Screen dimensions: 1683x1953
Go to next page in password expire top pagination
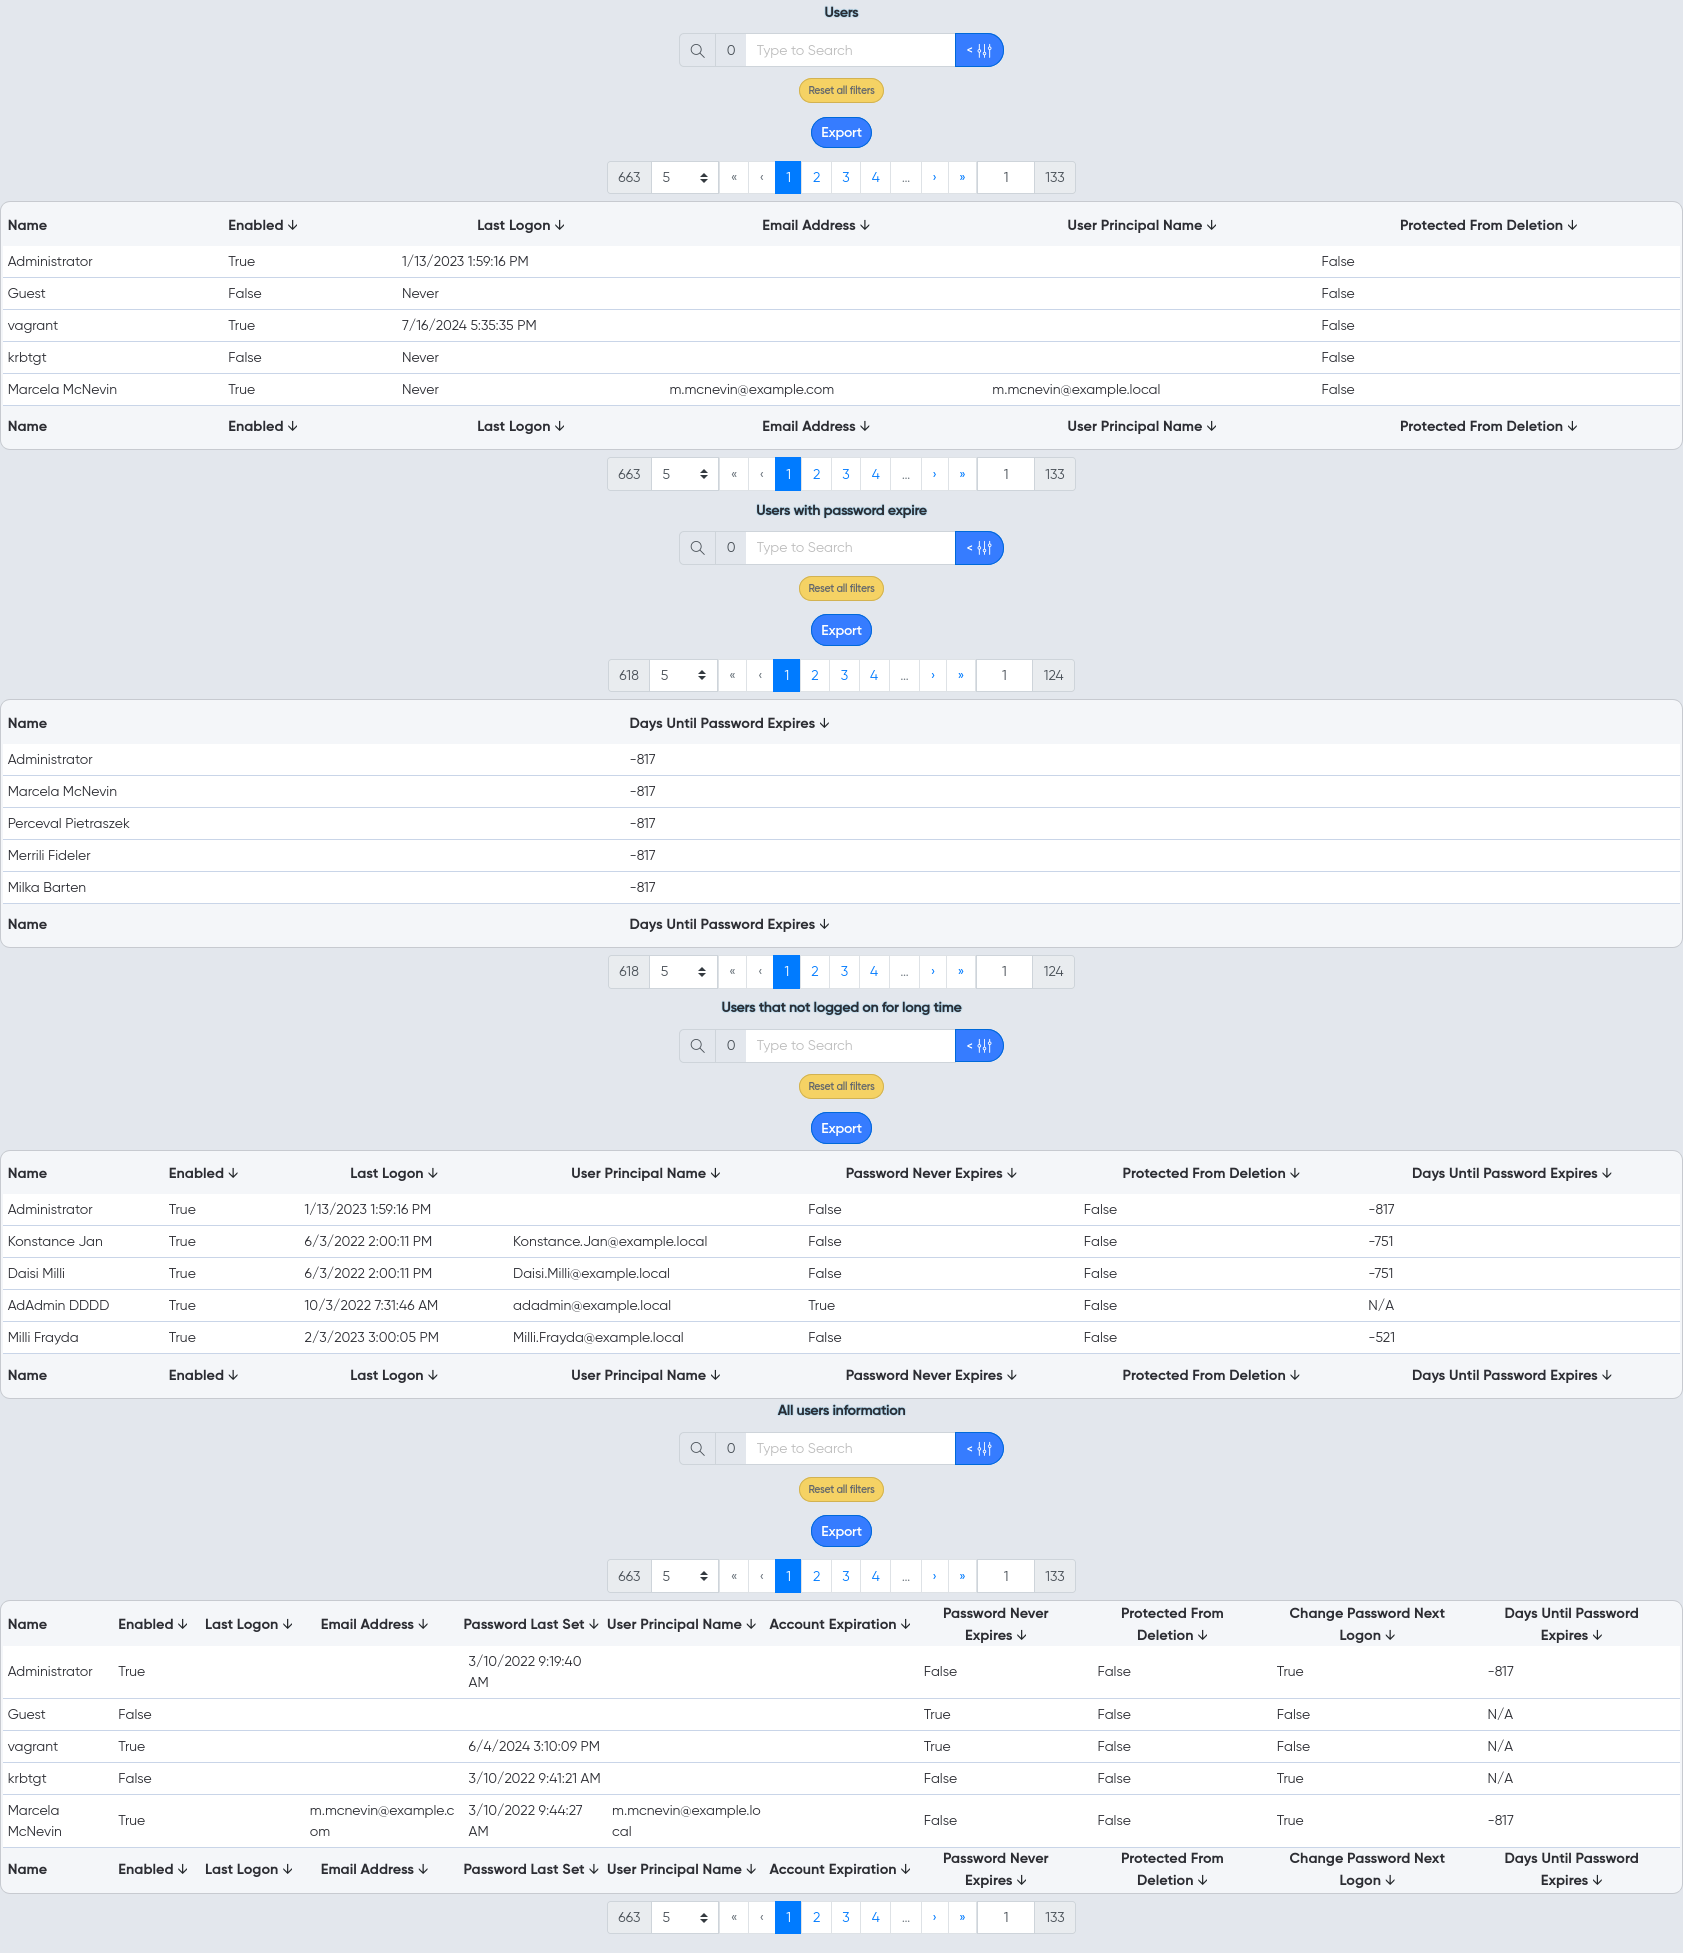[933, 675]
